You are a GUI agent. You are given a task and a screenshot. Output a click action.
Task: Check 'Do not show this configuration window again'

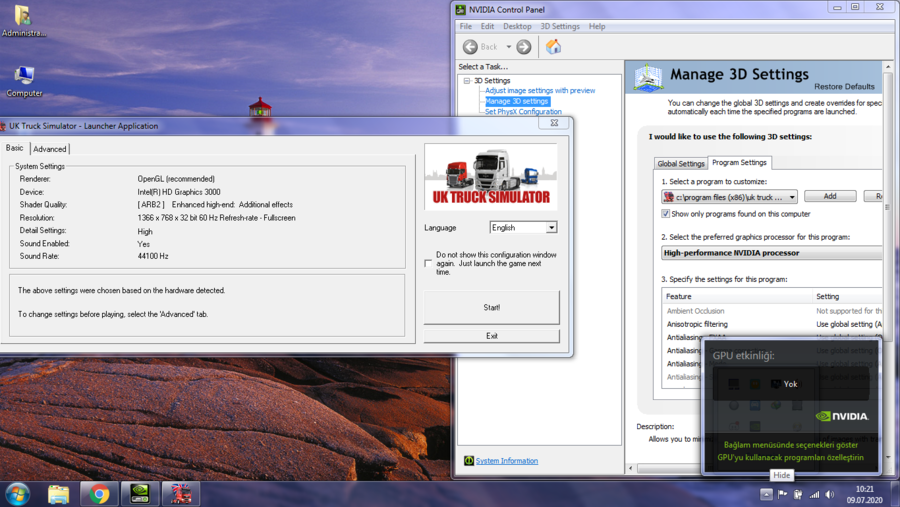(x=429, y=264)
